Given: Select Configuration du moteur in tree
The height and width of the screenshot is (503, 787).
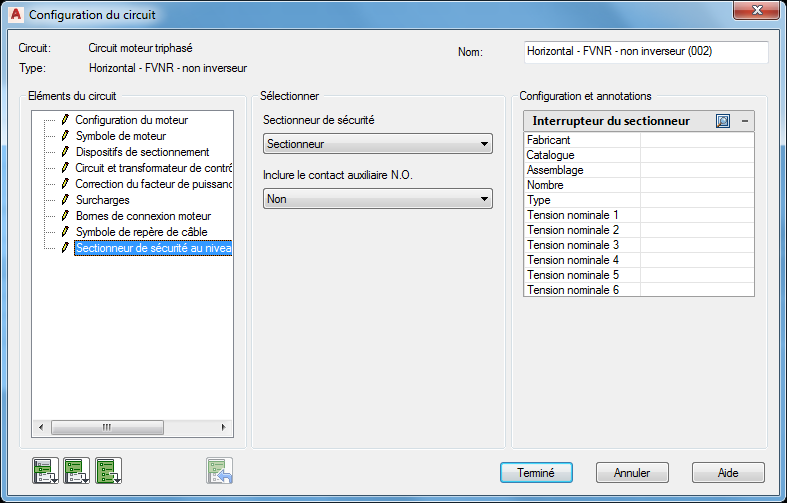Looking at the screenshot, I should (131, 120).
